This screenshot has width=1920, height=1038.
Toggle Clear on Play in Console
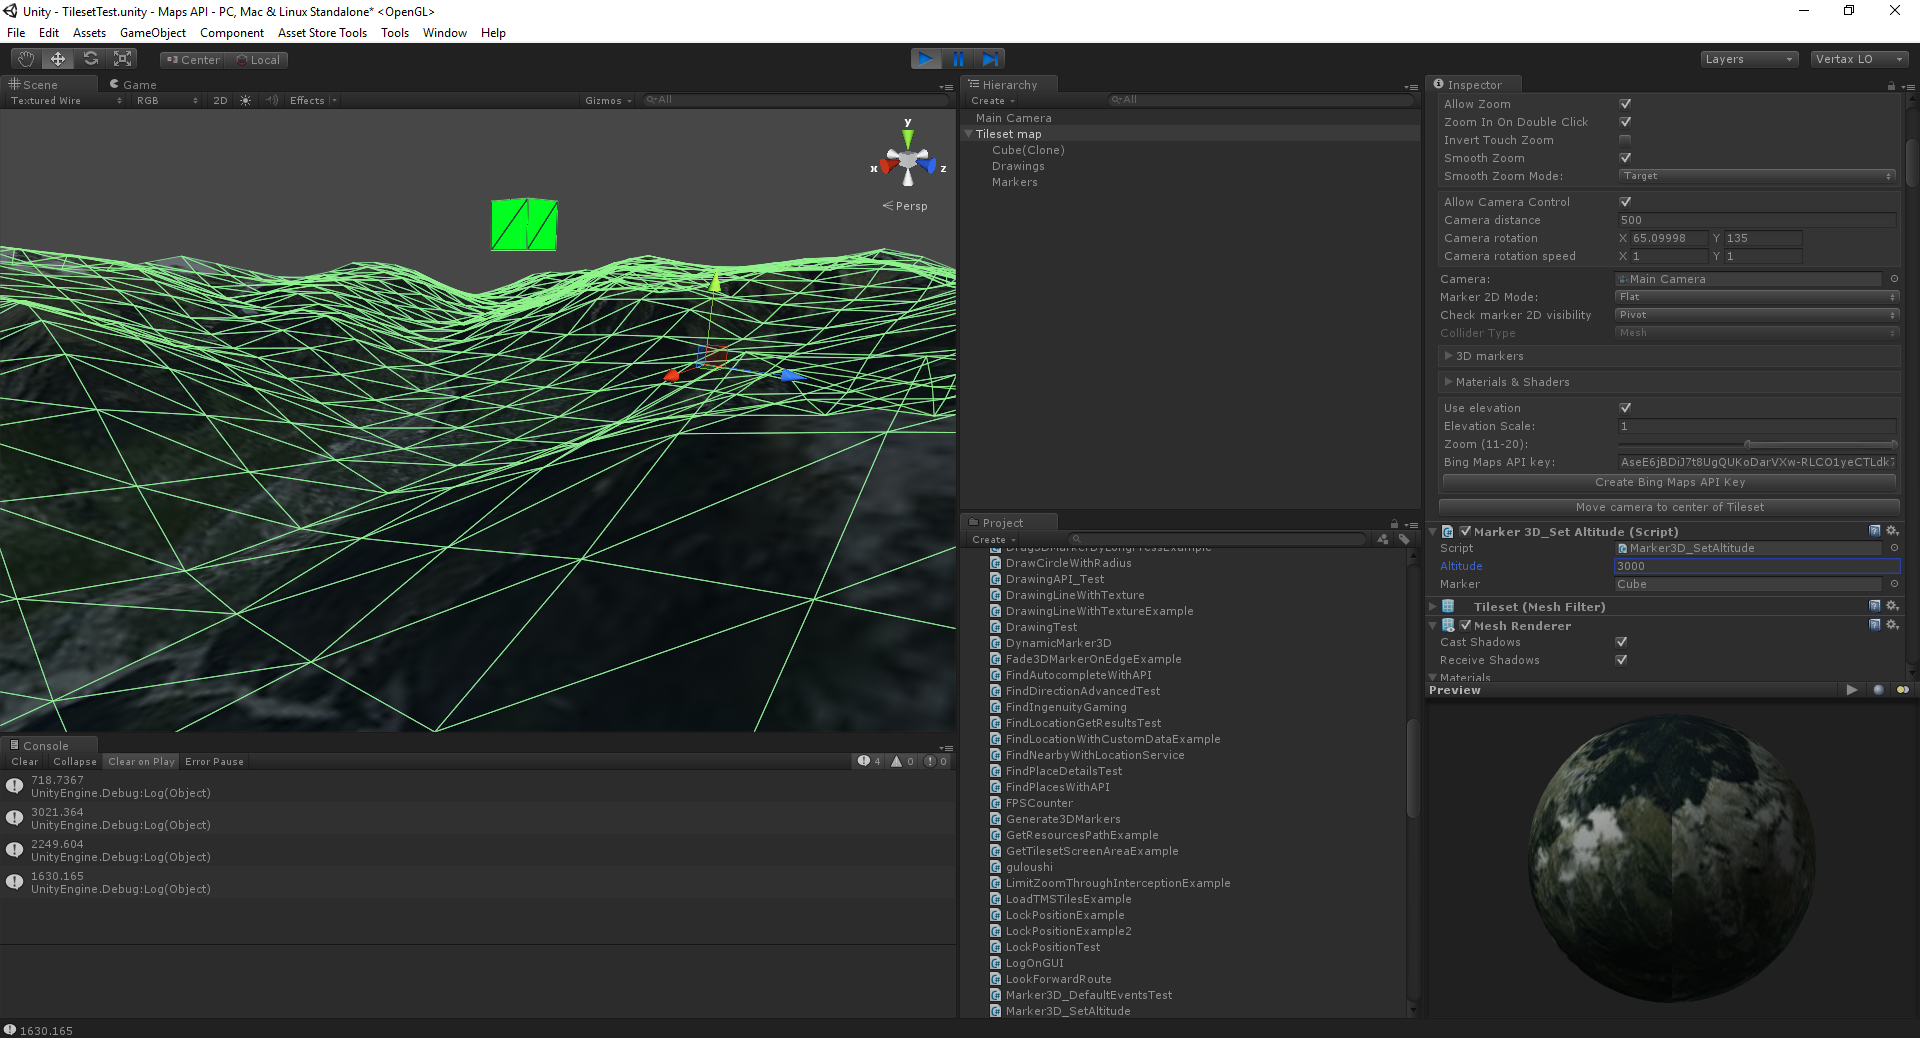[141, 762]
